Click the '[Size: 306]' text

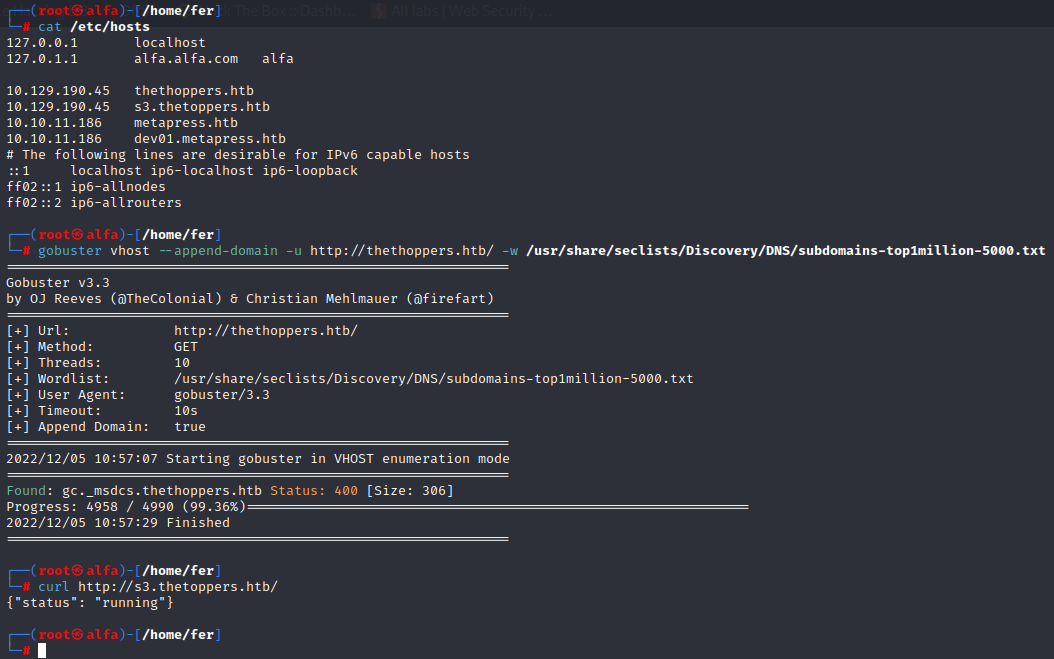point(410,491)
